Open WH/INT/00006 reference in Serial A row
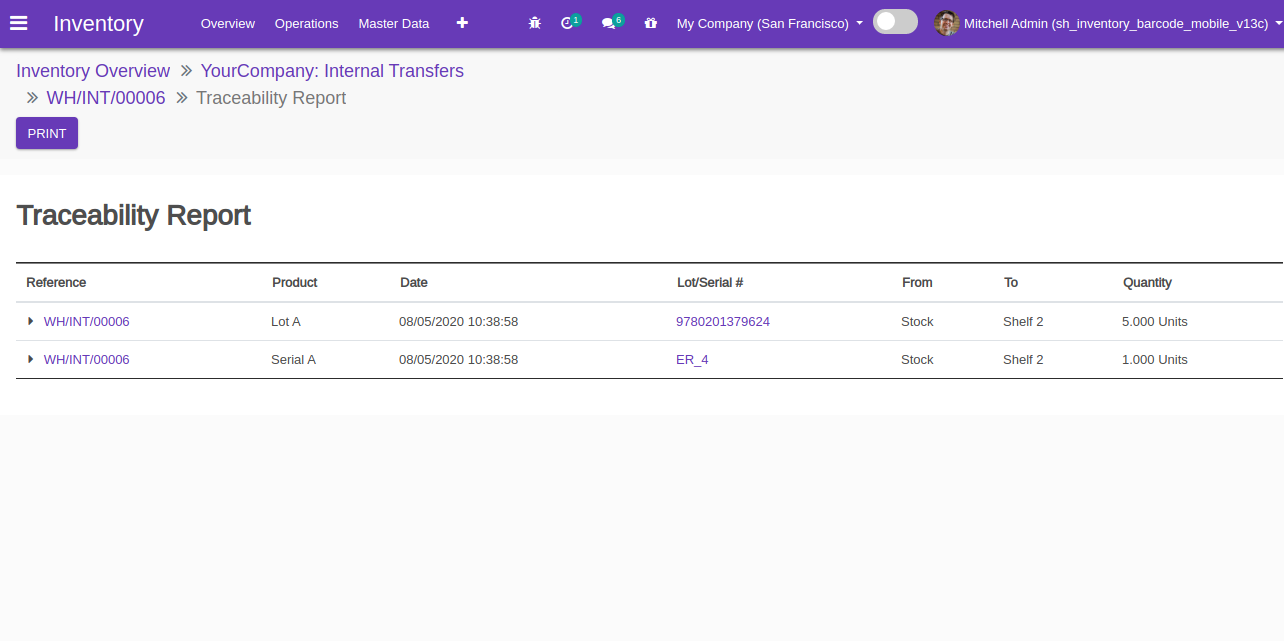This screenshot has height=641, width=1284. (x=87, y=360)
